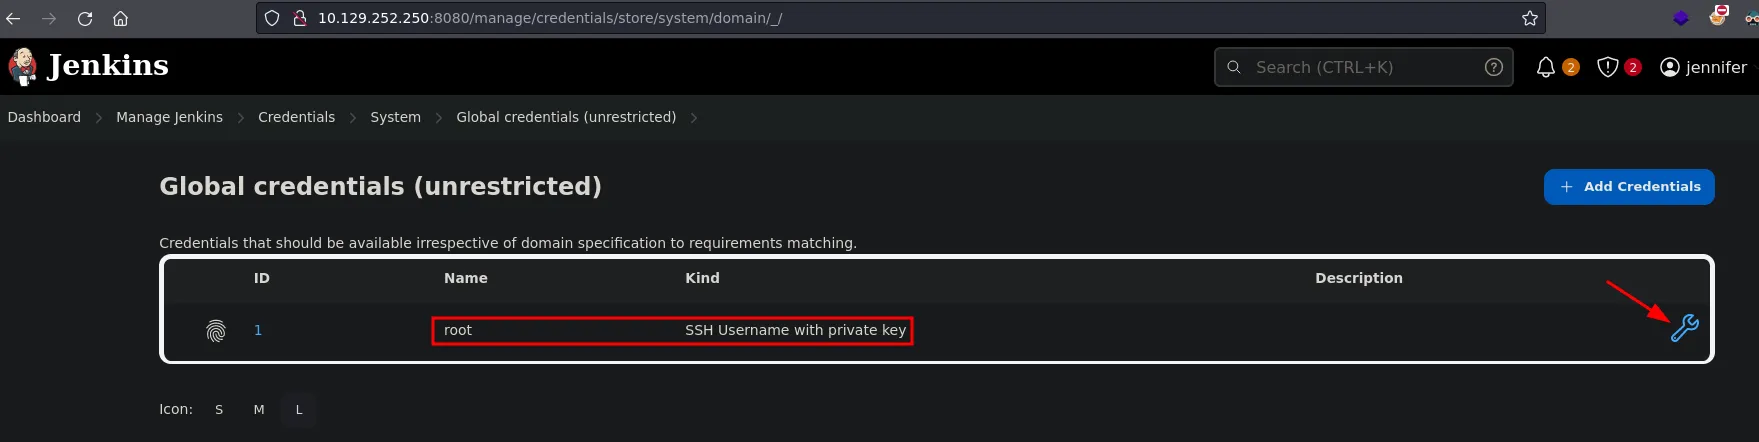Click the Jenkins butler logo

coord(22,66)
